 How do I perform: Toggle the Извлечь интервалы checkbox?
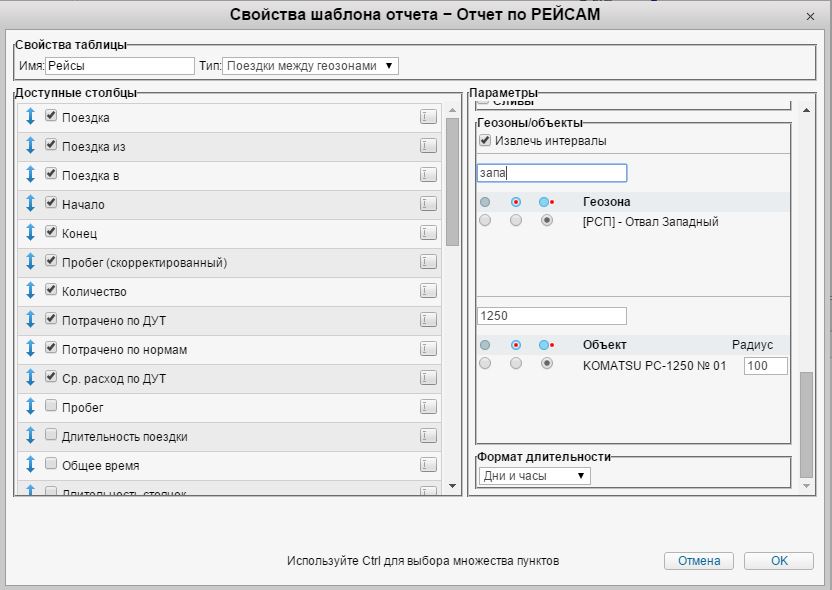[485, 141]
